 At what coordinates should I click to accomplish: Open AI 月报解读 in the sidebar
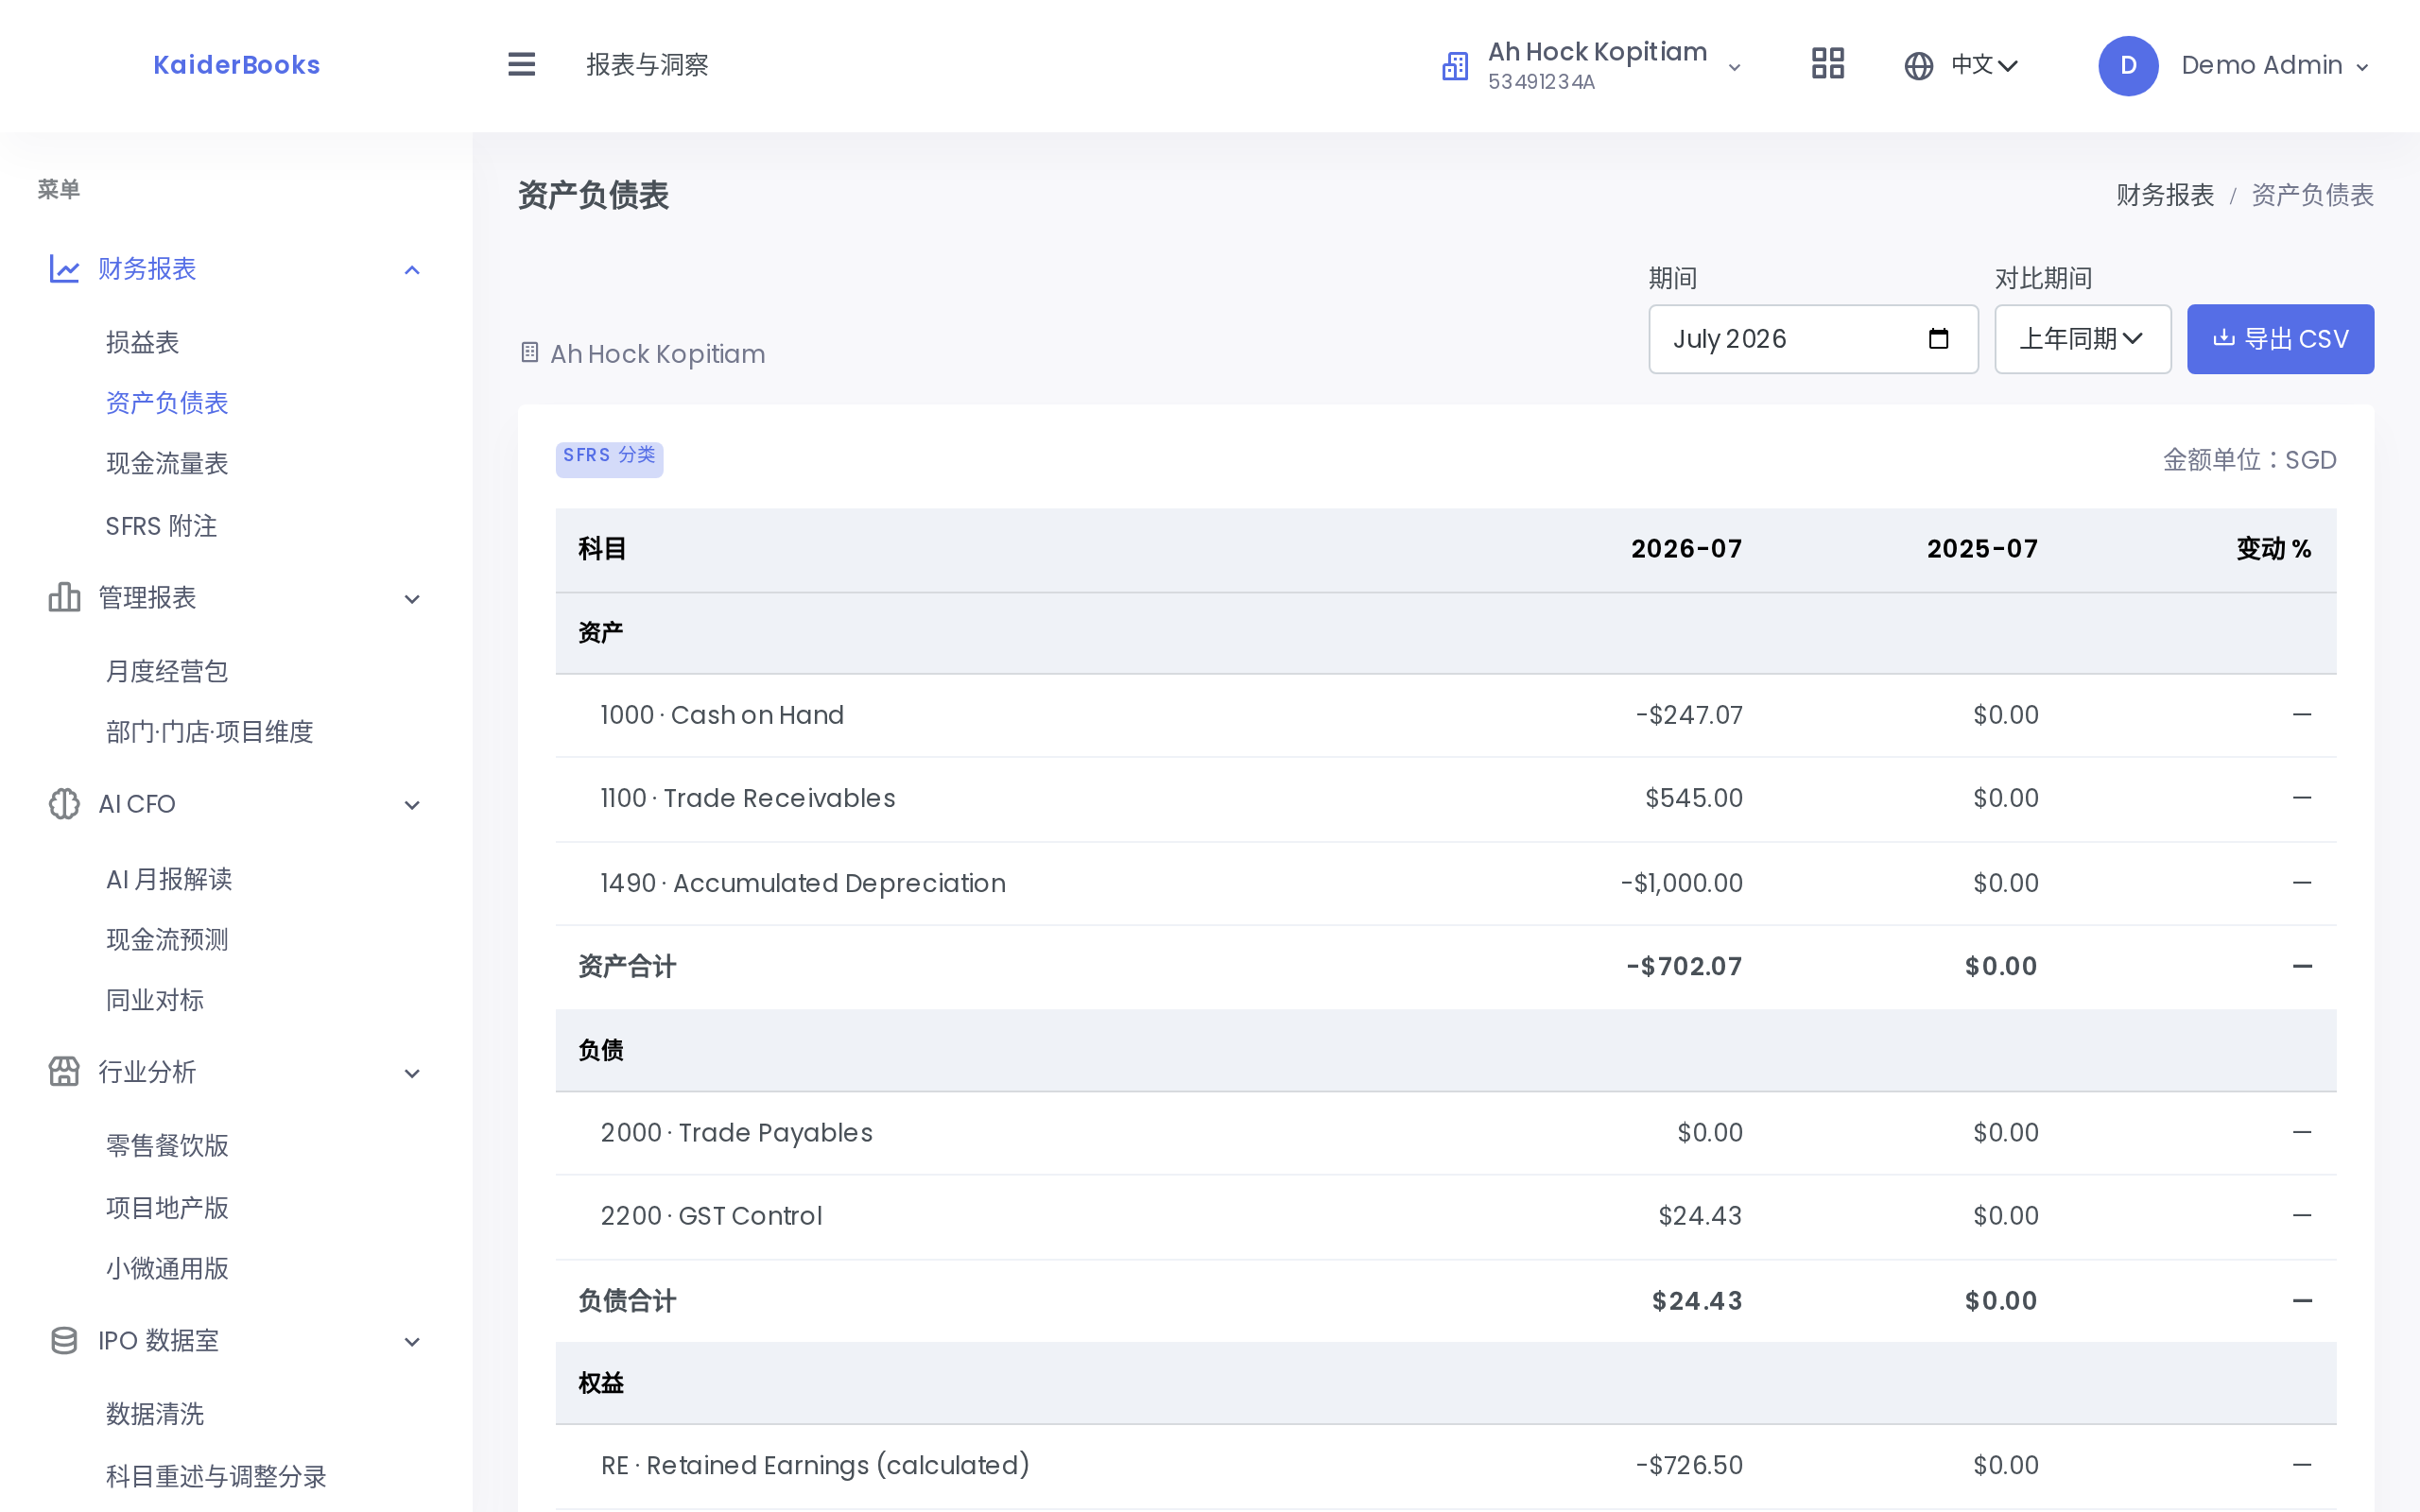pos(169,879)
